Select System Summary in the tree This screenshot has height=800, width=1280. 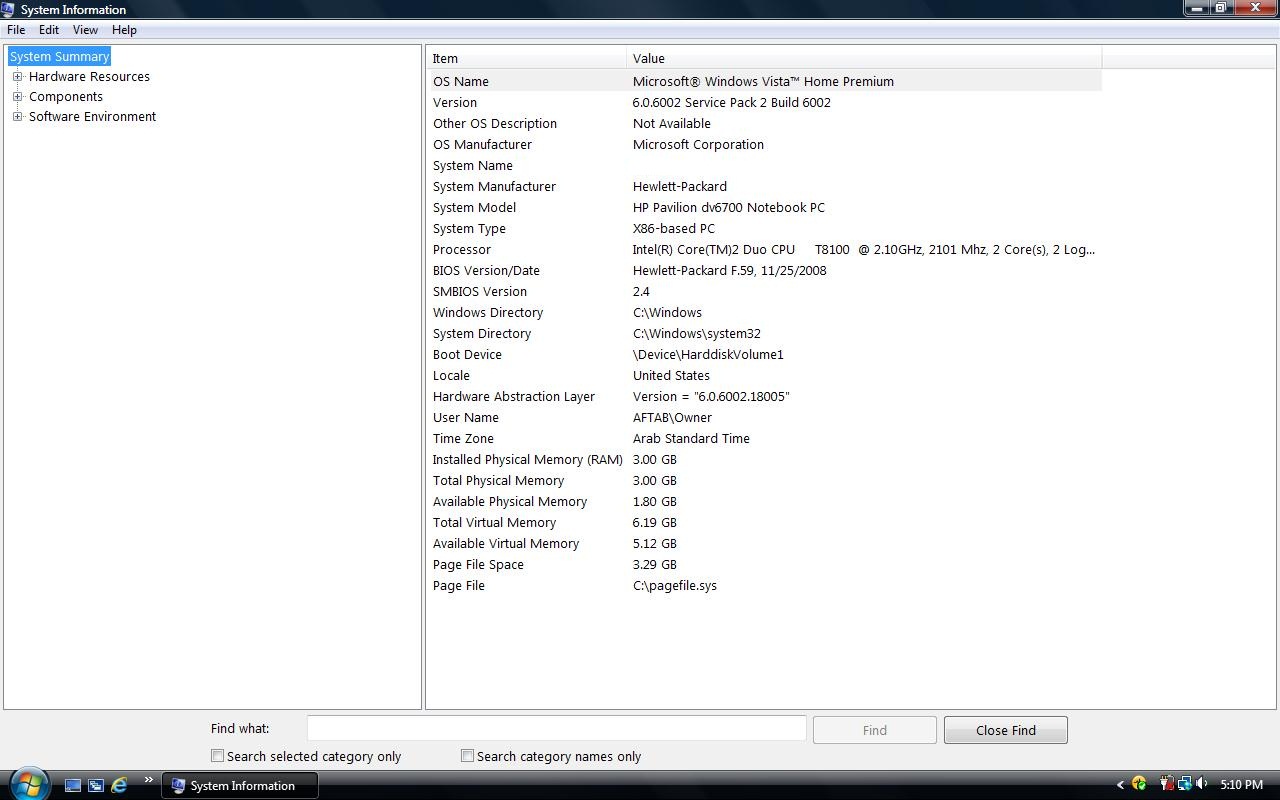(59, 56)
